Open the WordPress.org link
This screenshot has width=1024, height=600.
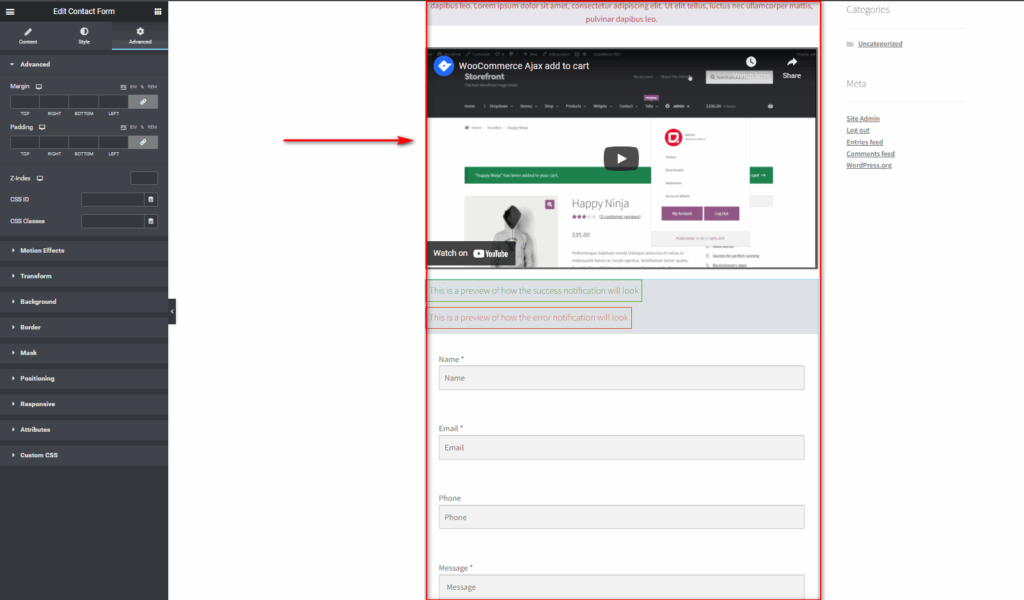point(869,165)
